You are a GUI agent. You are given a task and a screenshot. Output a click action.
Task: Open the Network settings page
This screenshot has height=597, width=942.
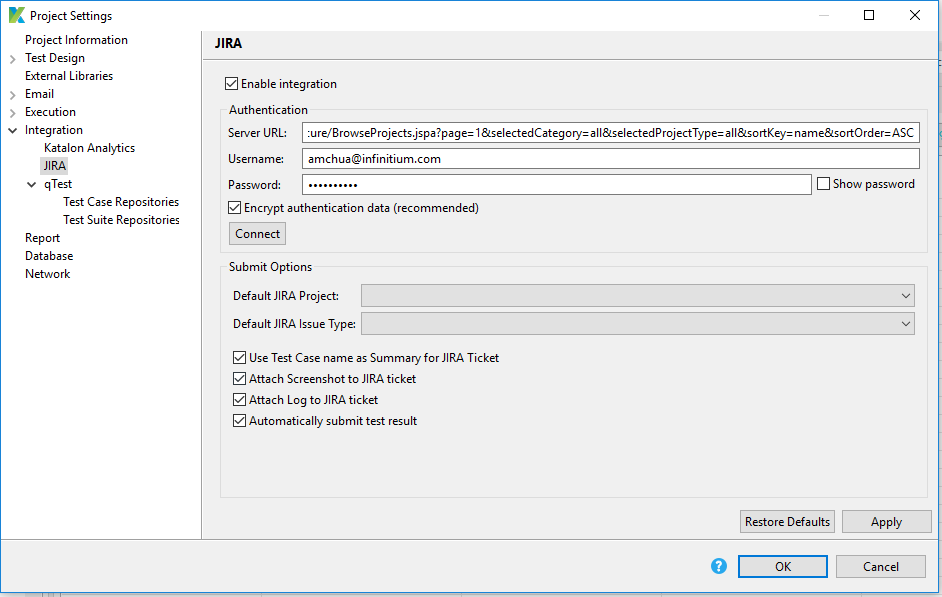tap(47, 274)
